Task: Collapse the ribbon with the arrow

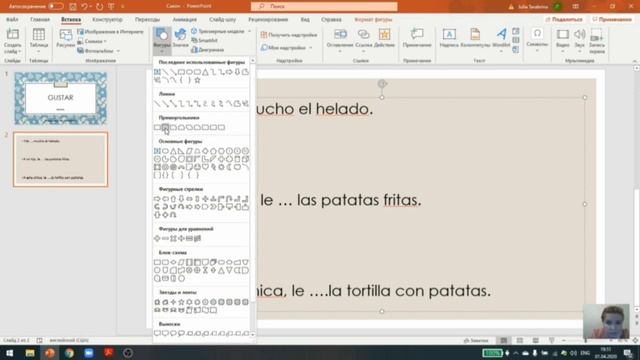Action: coord(635,61)
